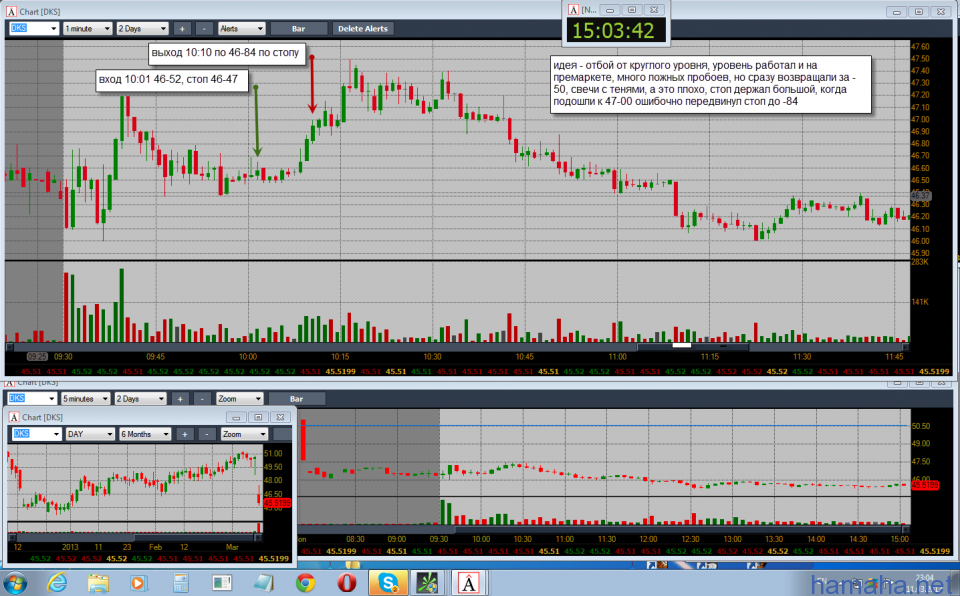Click the Bar button in the 5-minutes chart

click(296, 398)
